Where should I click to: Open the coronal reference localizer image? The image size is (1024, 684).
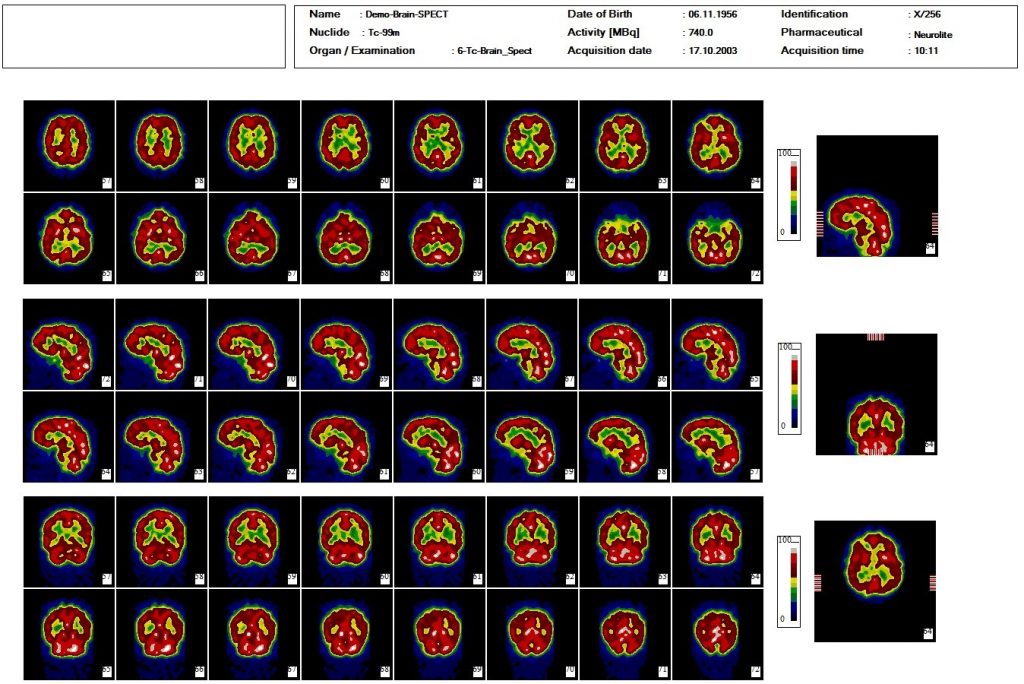[876, 393]
